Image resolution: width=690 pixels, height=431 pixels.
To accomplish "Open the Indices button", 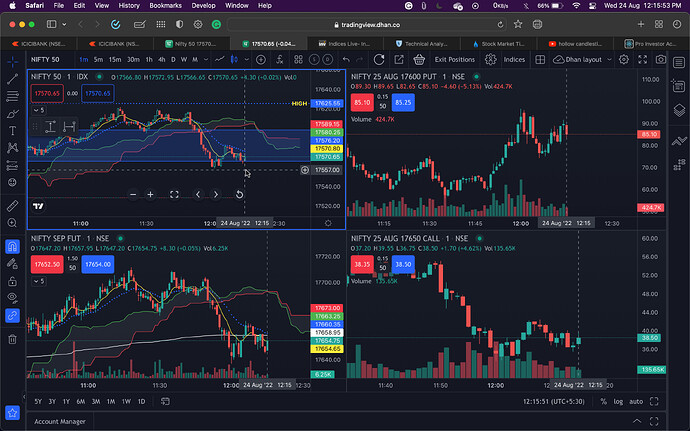I will [x=514, y=59].
